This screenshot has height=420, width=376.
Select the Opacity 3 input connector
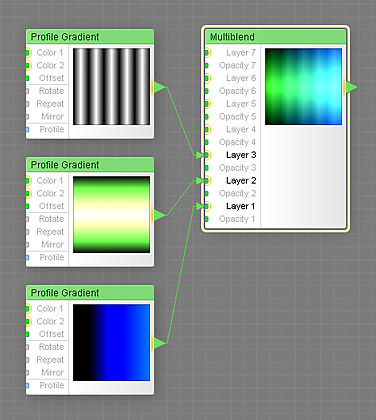[x=207, y=168]
